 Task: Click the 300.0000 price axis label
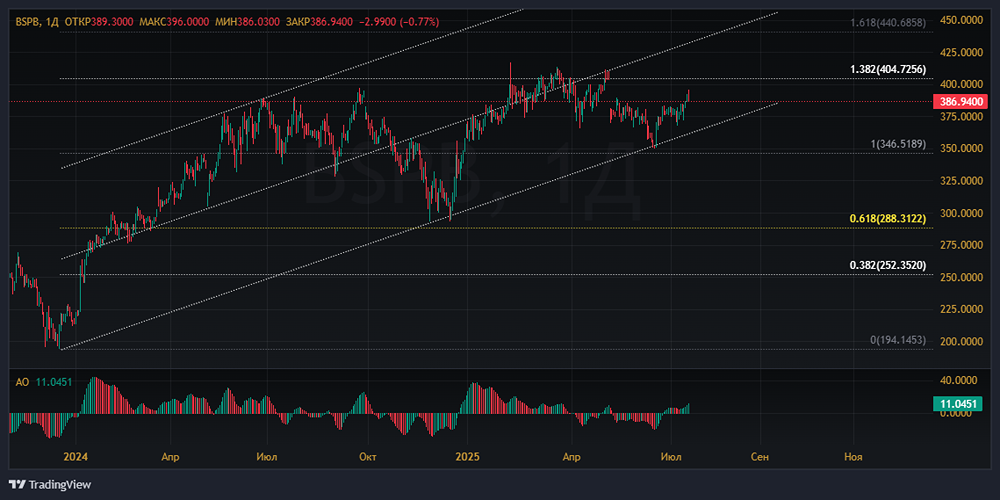coord(960,212)
